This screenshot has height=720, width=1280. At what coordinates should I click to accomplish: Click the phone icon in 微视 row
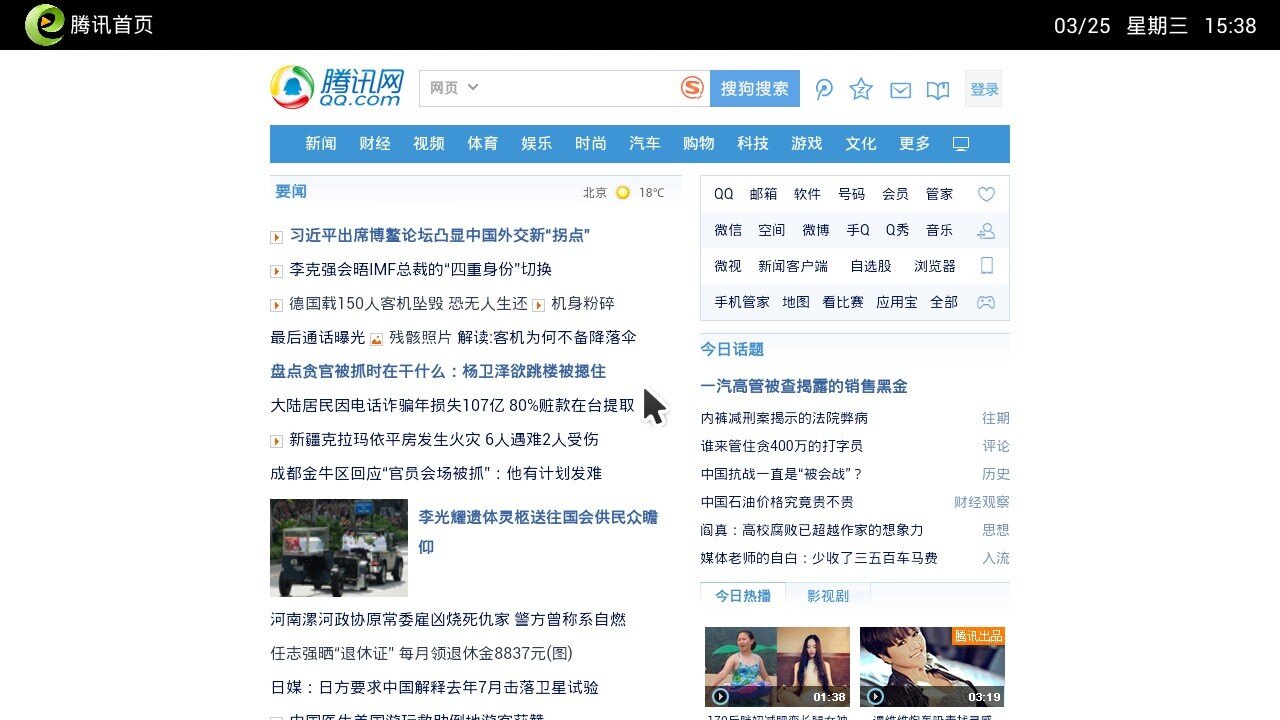986,266
